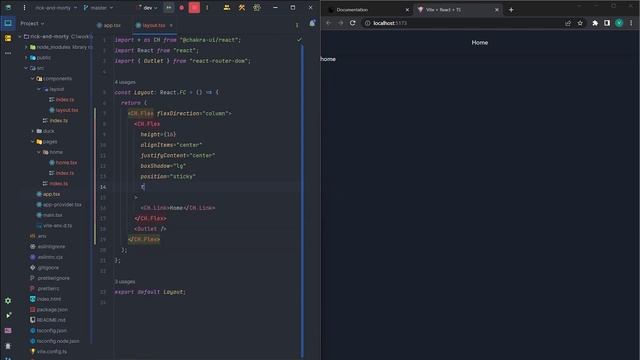Open editor tabs more options menu

pos(297,25)
